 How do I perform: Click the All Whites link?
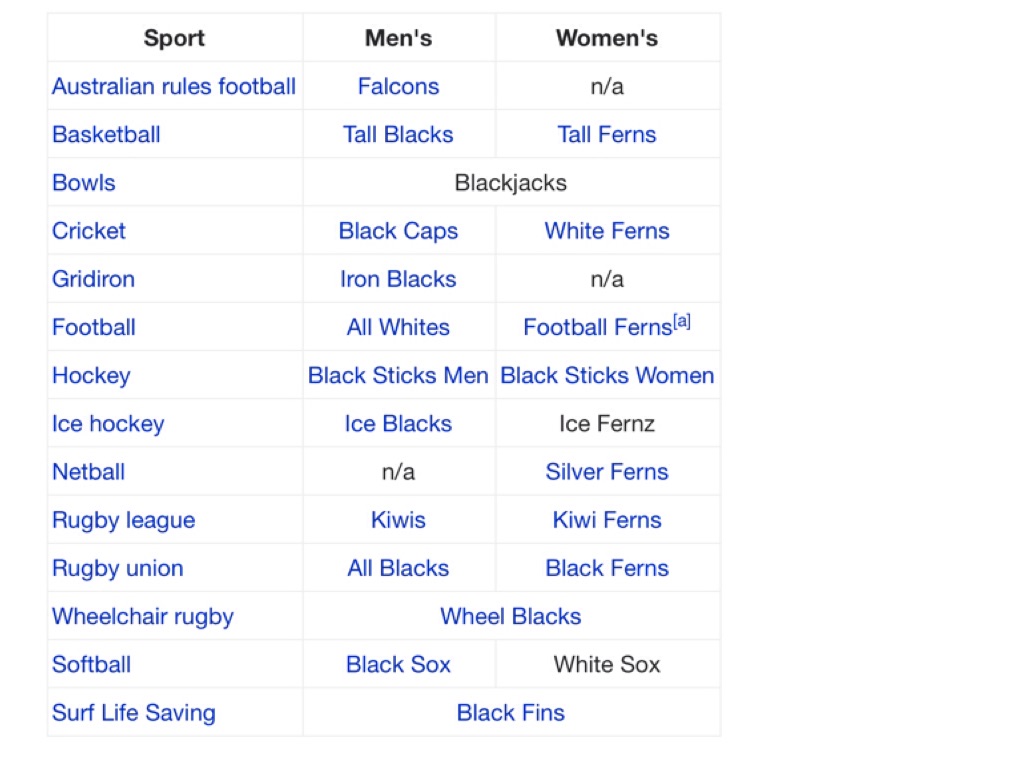click(398, 327)
